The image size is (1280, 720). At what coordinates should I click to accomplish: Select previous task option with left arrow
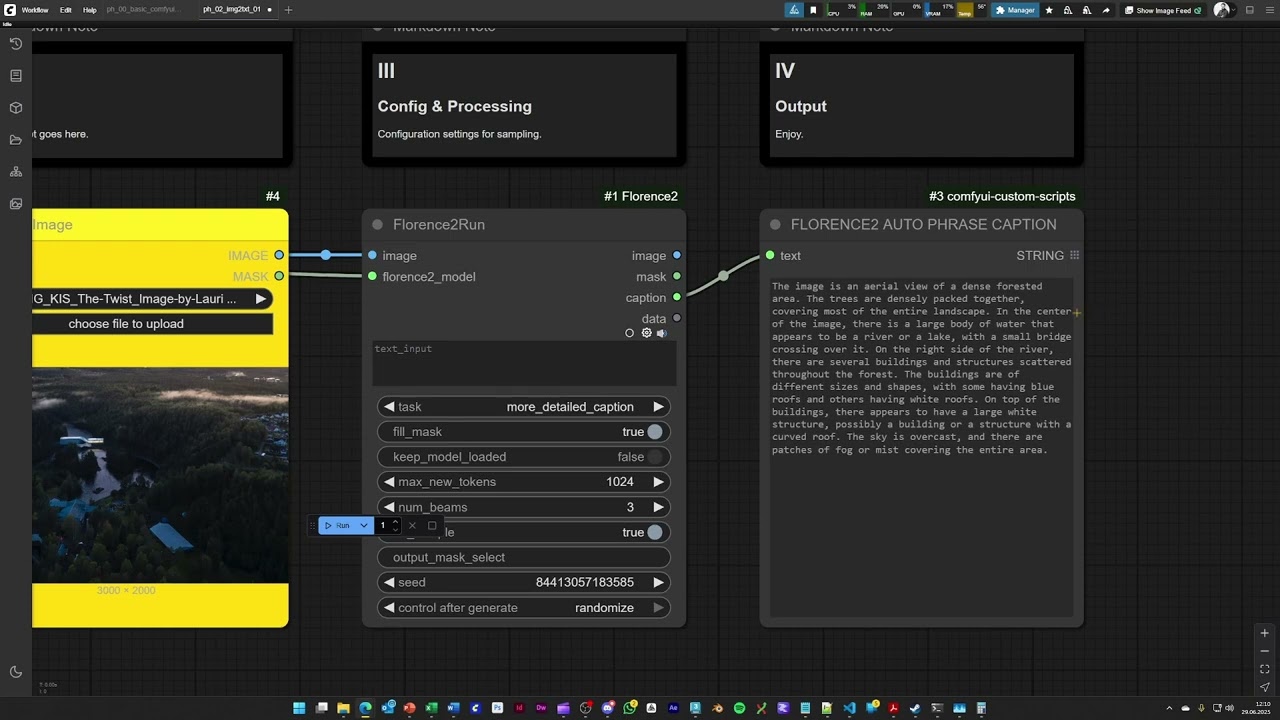[389, 407]
